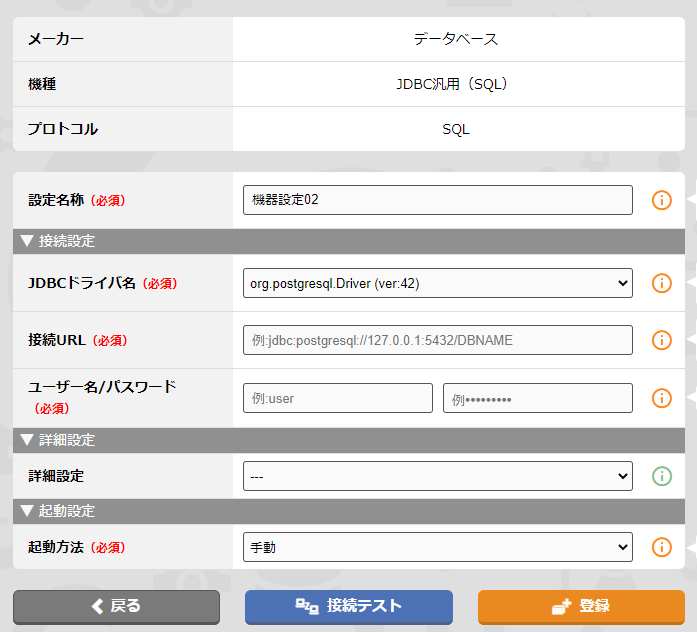Open the JDBCドライバ名 dropdown

[437, 283]
